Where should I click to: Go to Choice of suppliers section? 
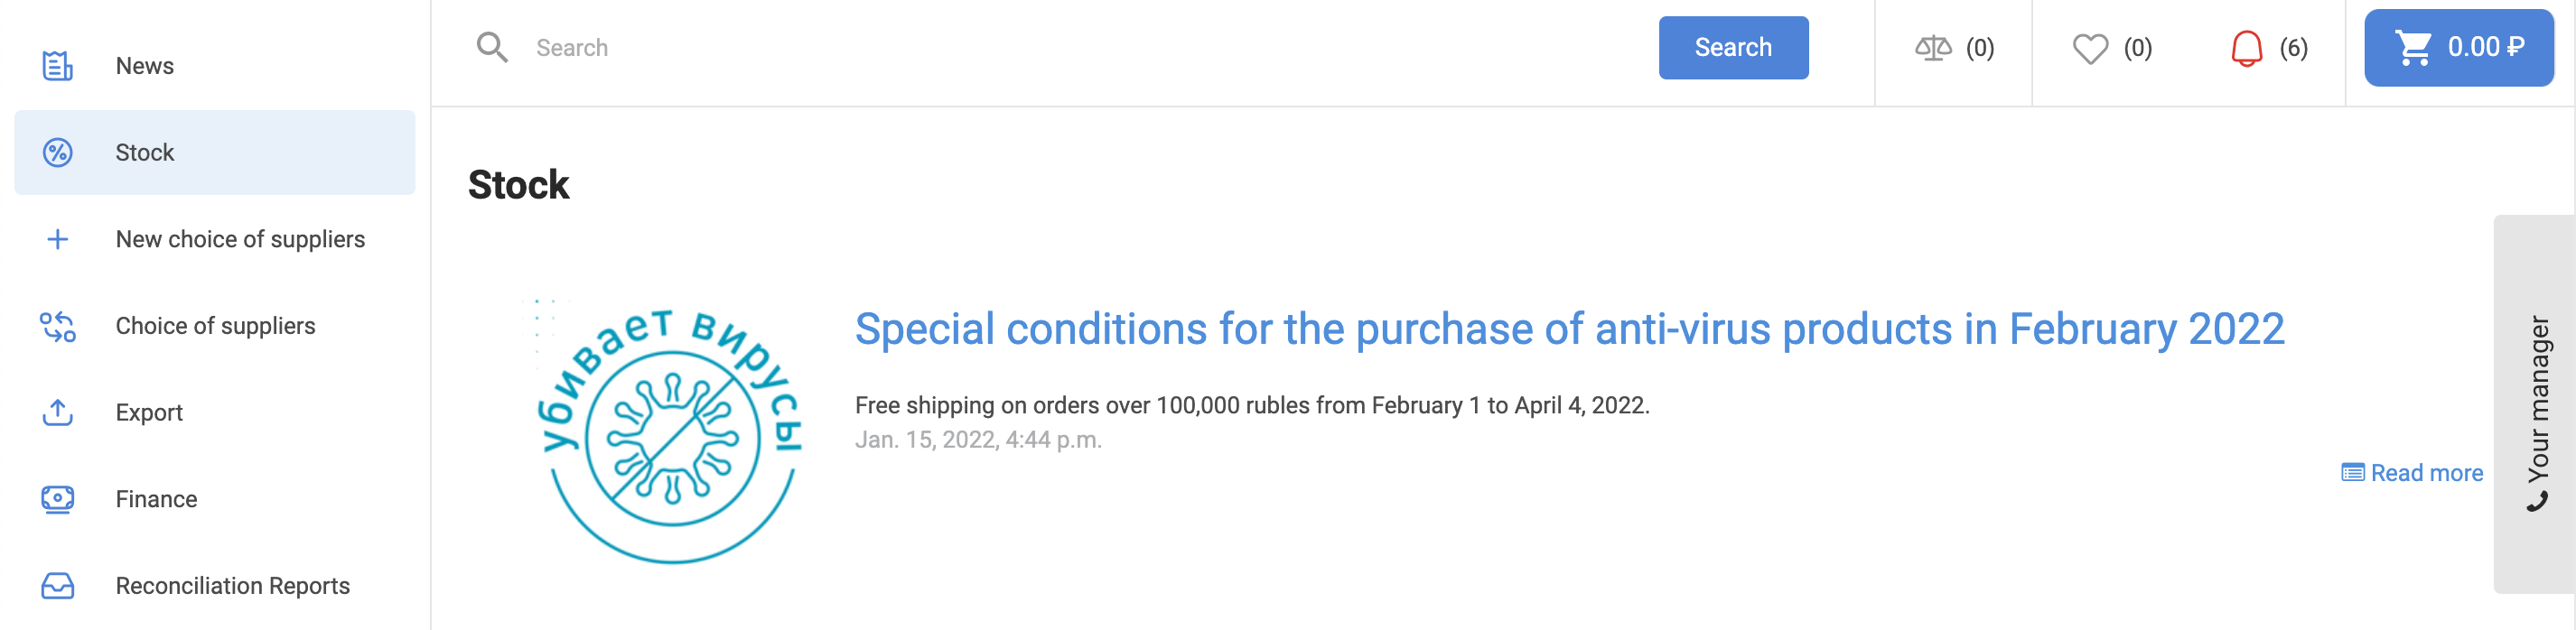point(215,326)
